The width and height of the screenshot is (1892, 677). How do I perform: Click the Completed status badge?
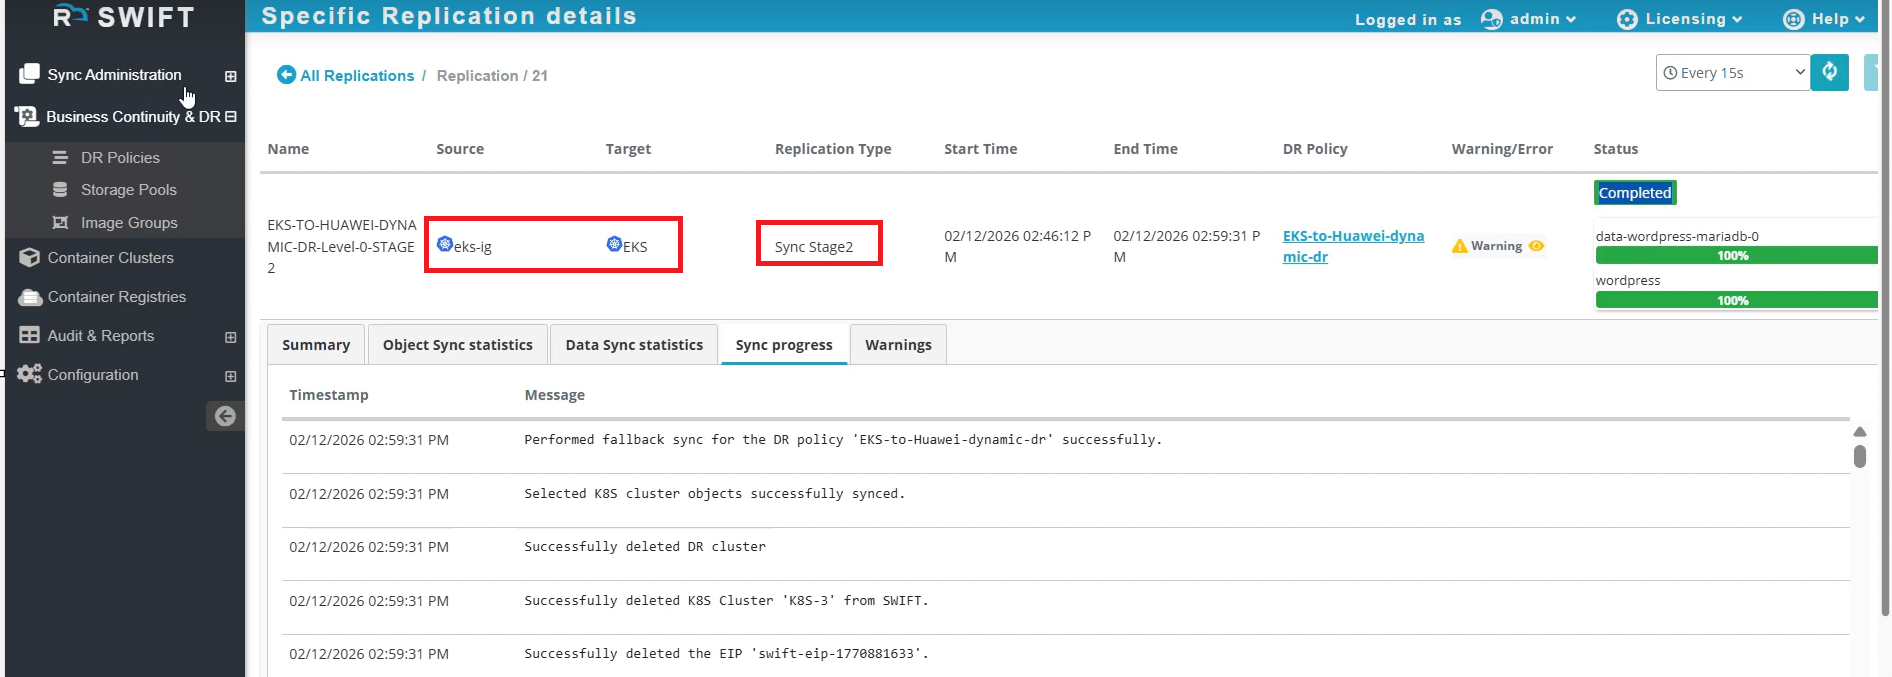click(x=1635, y=193)
